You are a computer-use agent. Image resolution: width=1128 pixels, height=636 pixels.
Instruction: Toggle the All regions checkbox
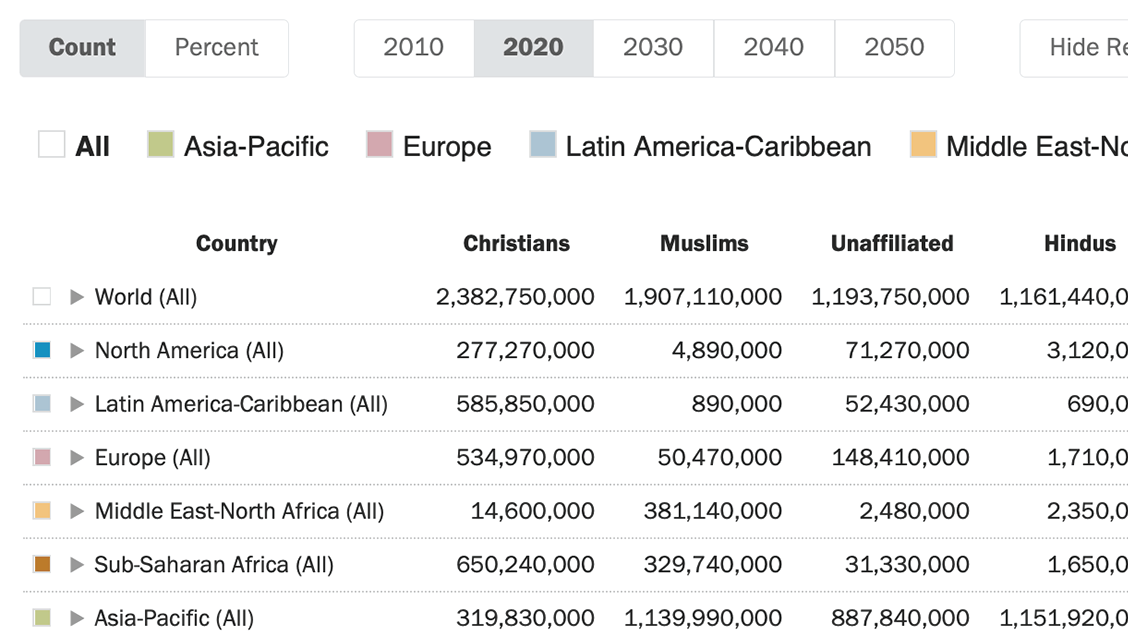click(x=52, y=145)
